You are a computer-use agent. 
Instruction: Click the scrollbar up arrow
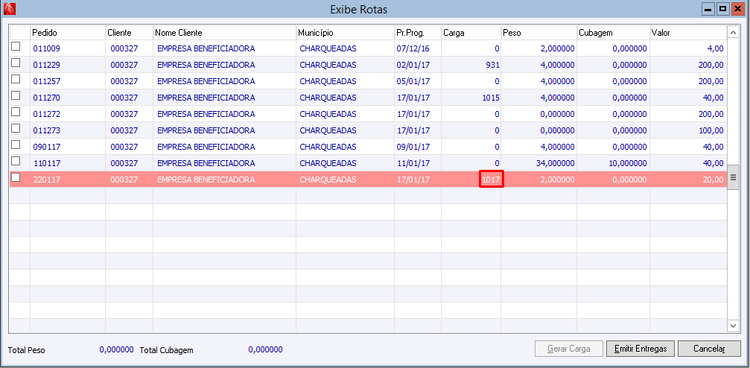click(733, 32)
